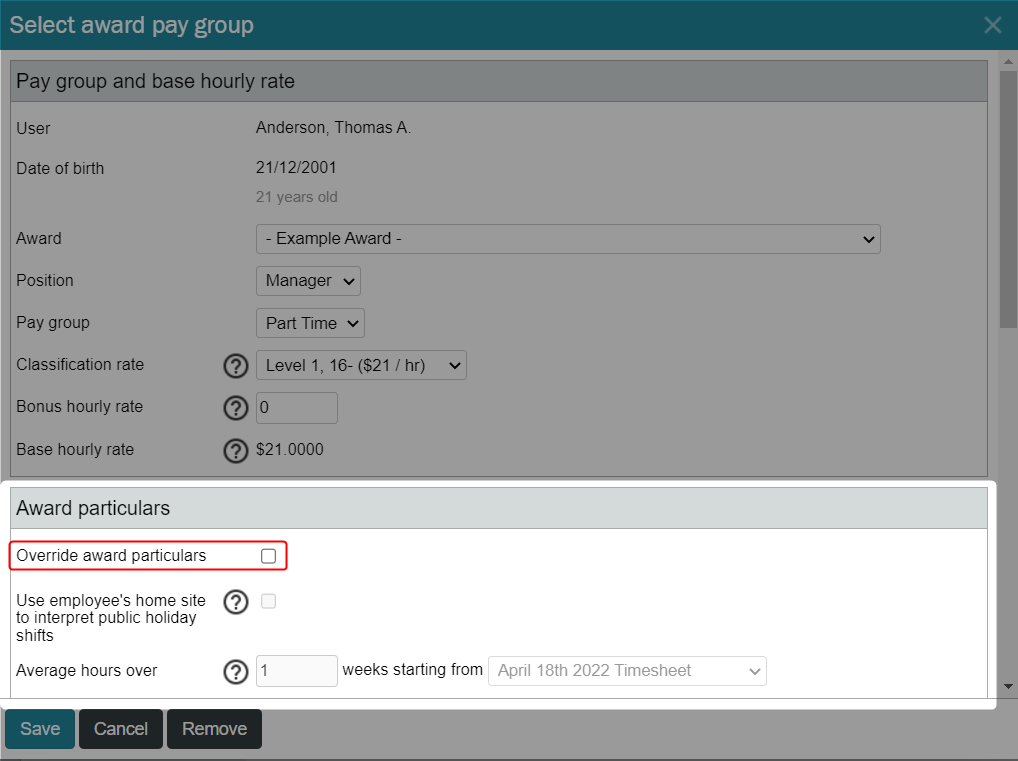Click the scrollbar up arrow

click(1008, 62)
